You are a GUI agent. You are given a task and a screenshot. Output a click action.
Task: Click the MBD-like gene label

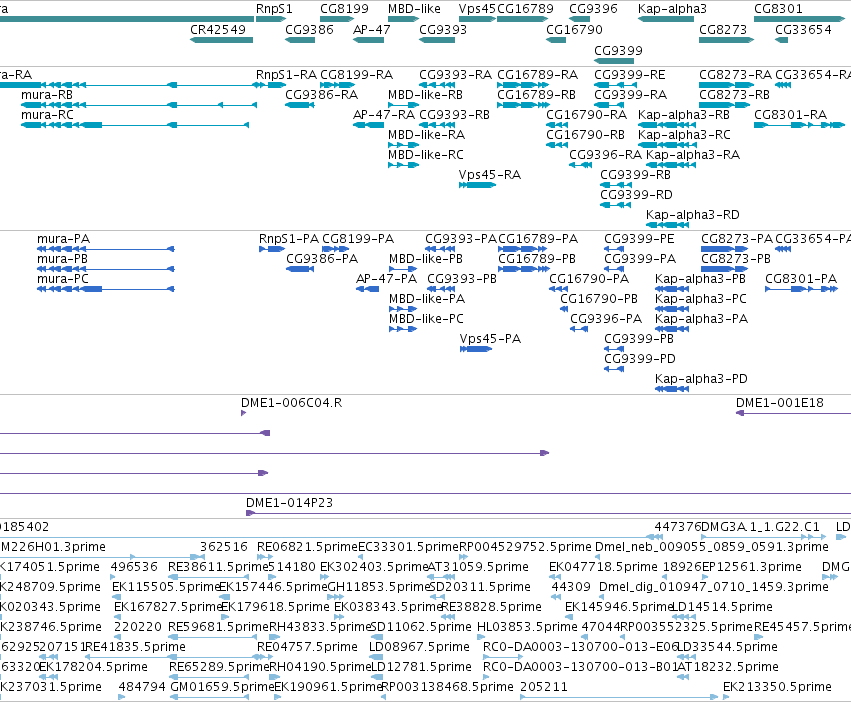414,9
